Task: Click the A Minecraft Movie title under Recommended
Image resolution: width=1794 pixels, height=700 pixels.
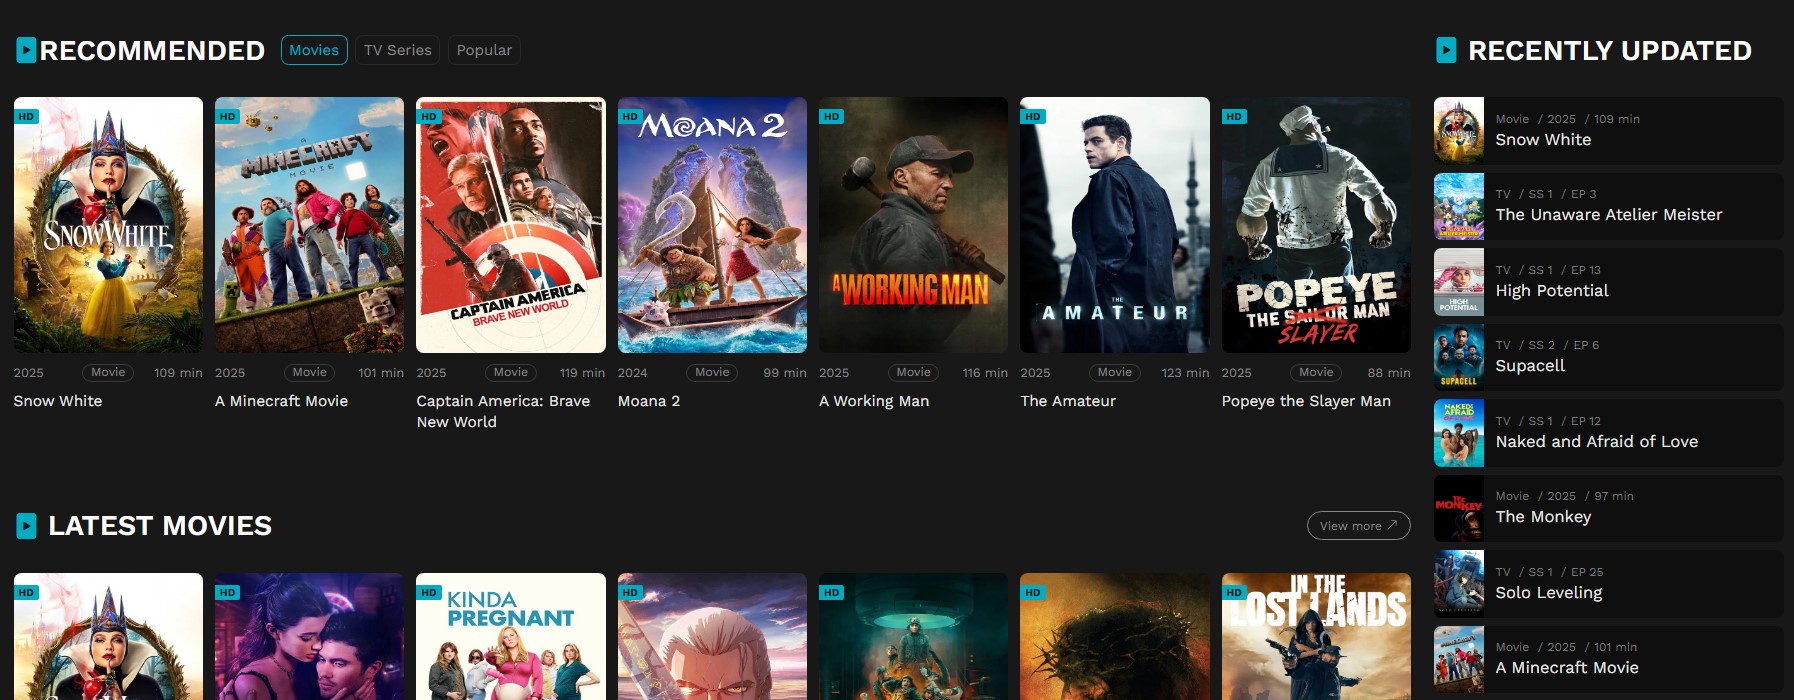Action: 282,401
